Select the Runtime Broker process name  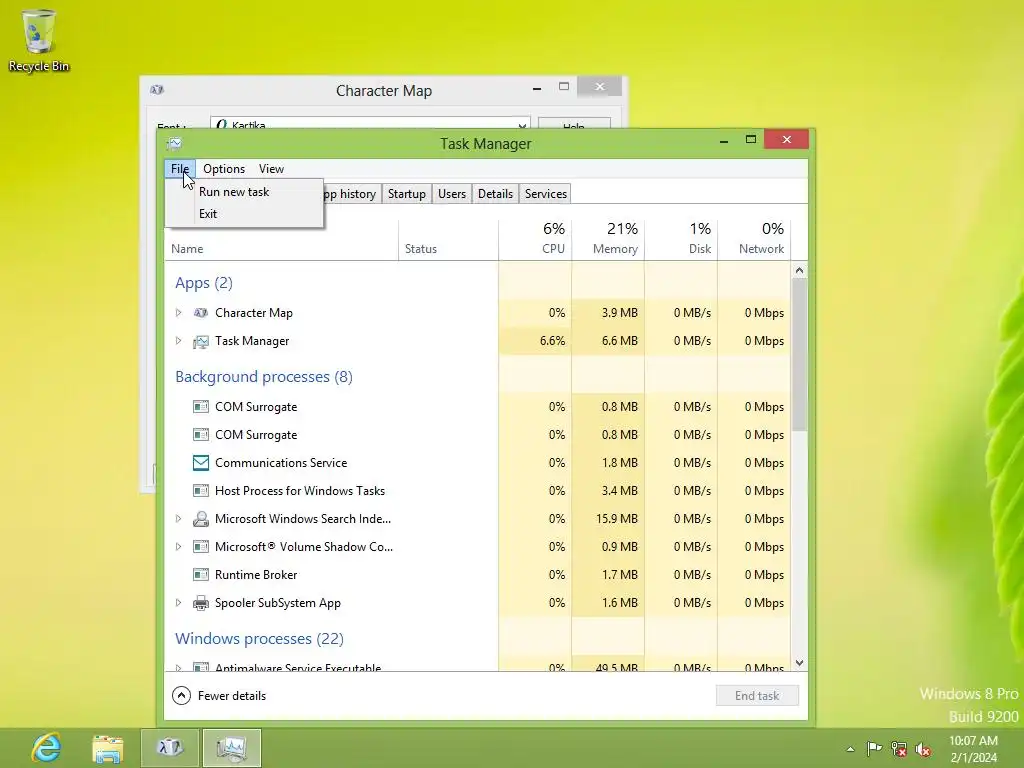point(256,575)
